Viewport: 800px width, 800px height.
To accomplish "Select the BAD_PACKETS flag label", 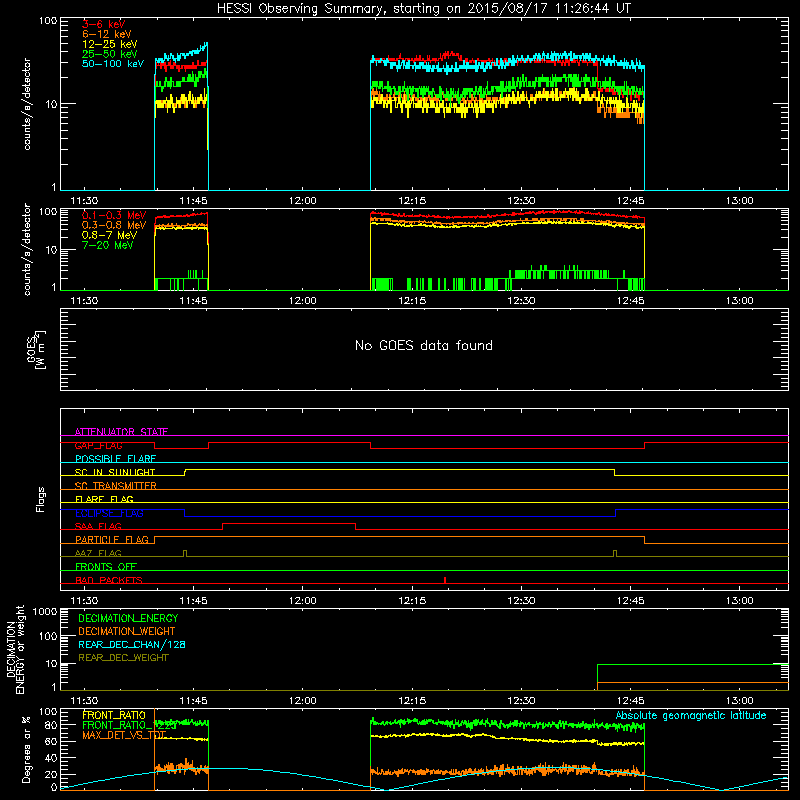I will point(109,580).
